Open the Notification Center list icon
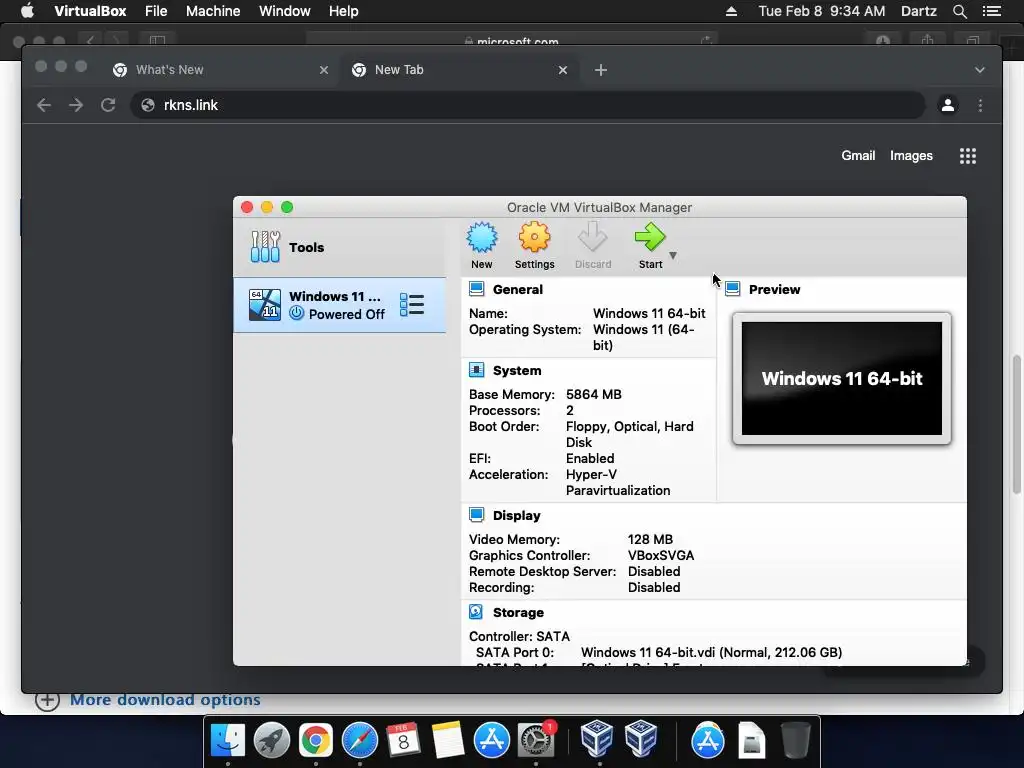 coord(991,11)
